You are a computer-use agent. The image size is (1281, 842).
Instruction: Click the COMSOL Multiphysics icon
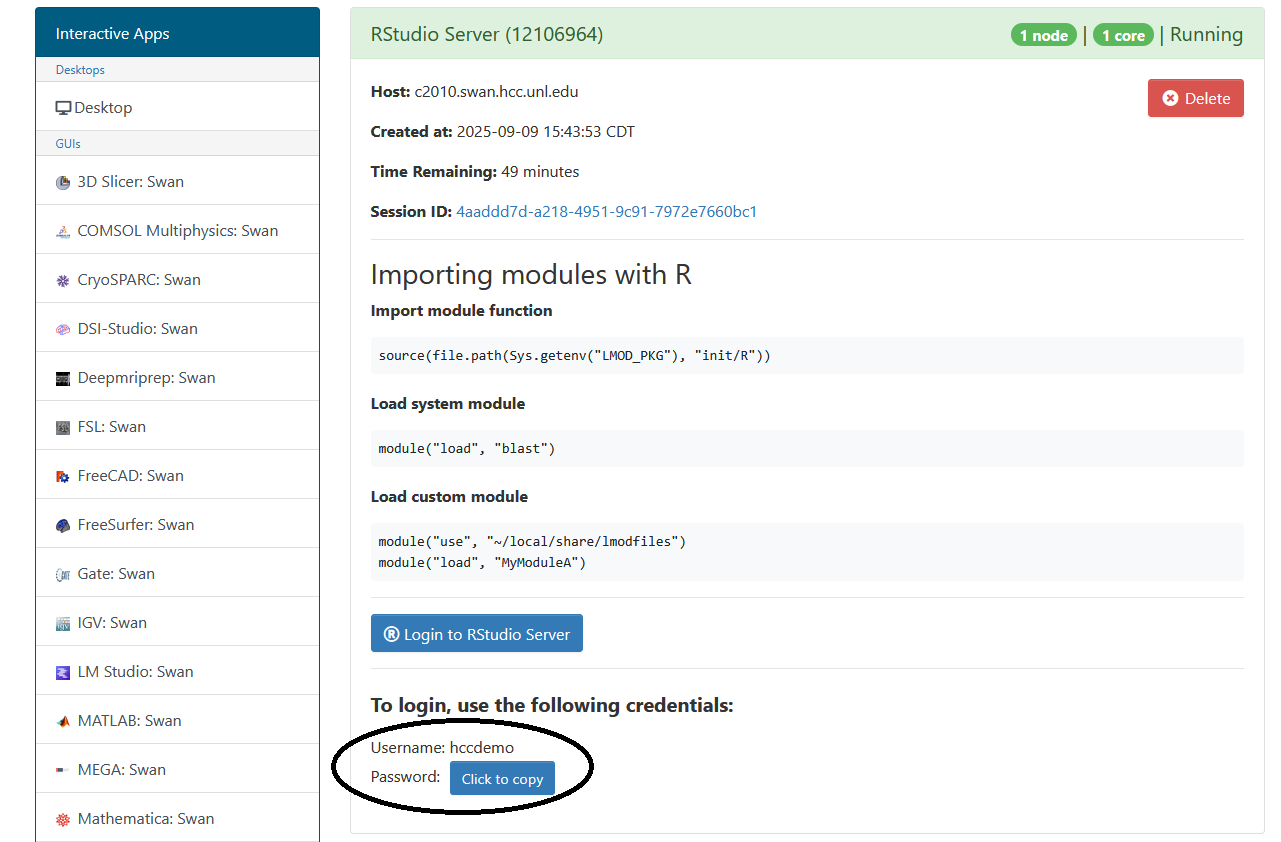(x=63, y=231)
